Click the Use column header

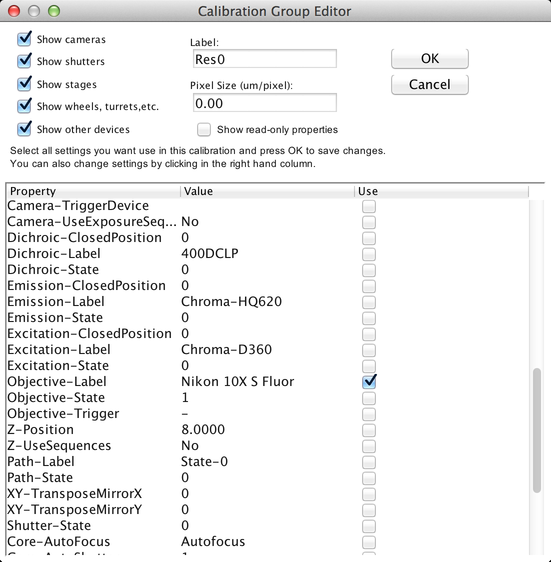pos(442,191)
